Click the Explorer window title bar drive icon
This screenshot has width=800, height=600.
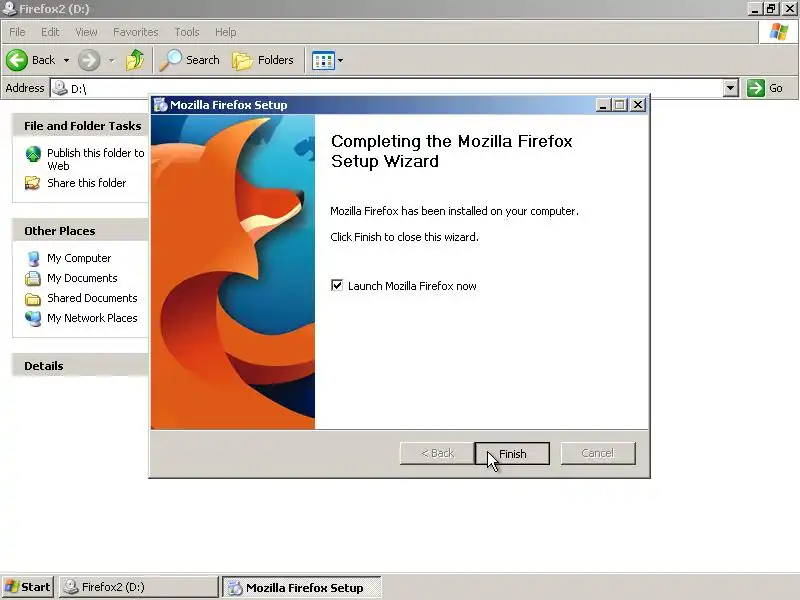click(9, 8)
